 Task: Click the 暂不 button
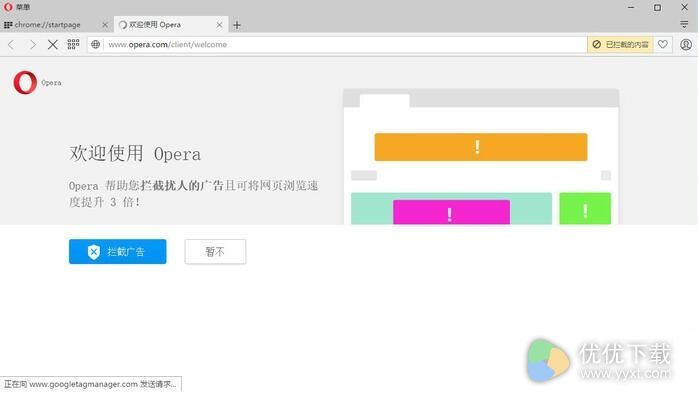[215, 252]
